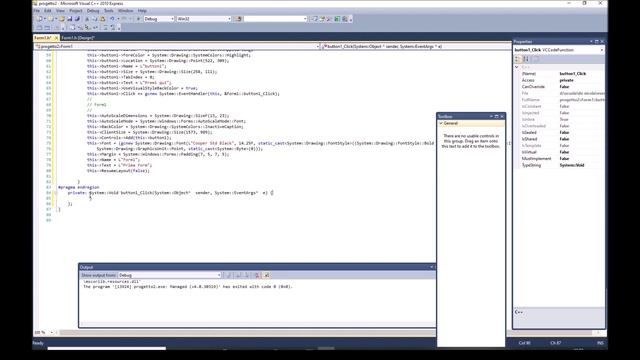Click the Start Debugging play icon
The width and height of the screenshot is (640, 360).
[138, 19]
